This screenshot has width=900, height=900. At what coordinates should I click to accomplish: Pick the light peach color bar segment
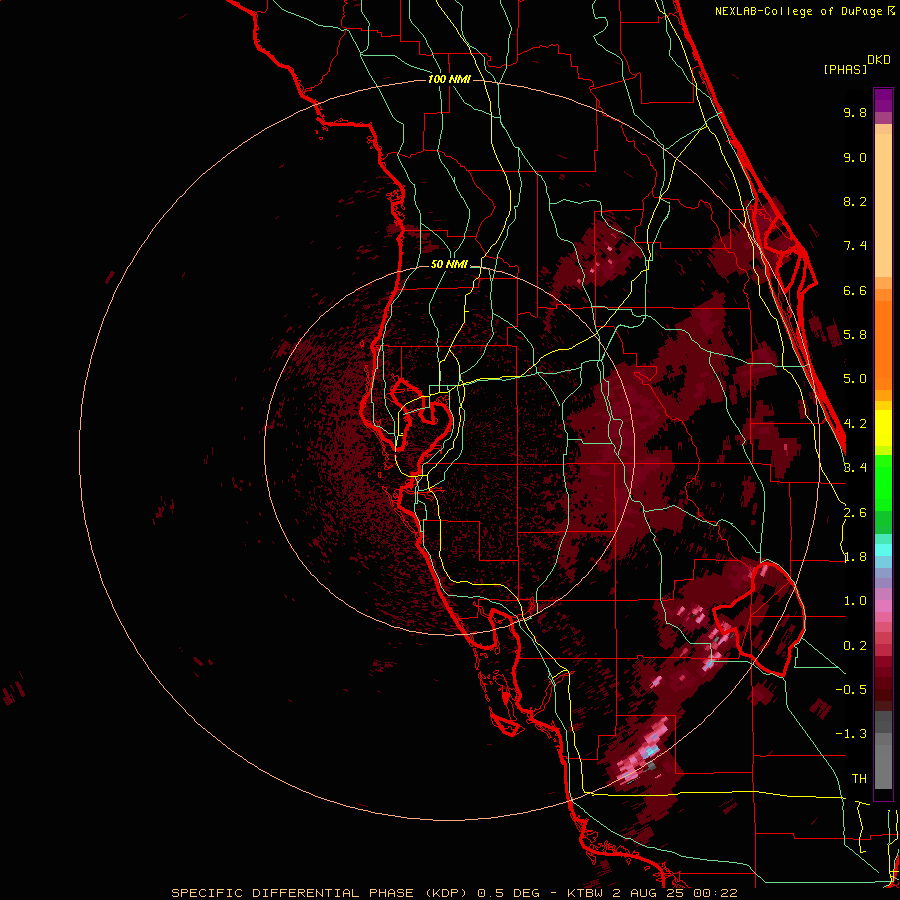pos(883,205)
